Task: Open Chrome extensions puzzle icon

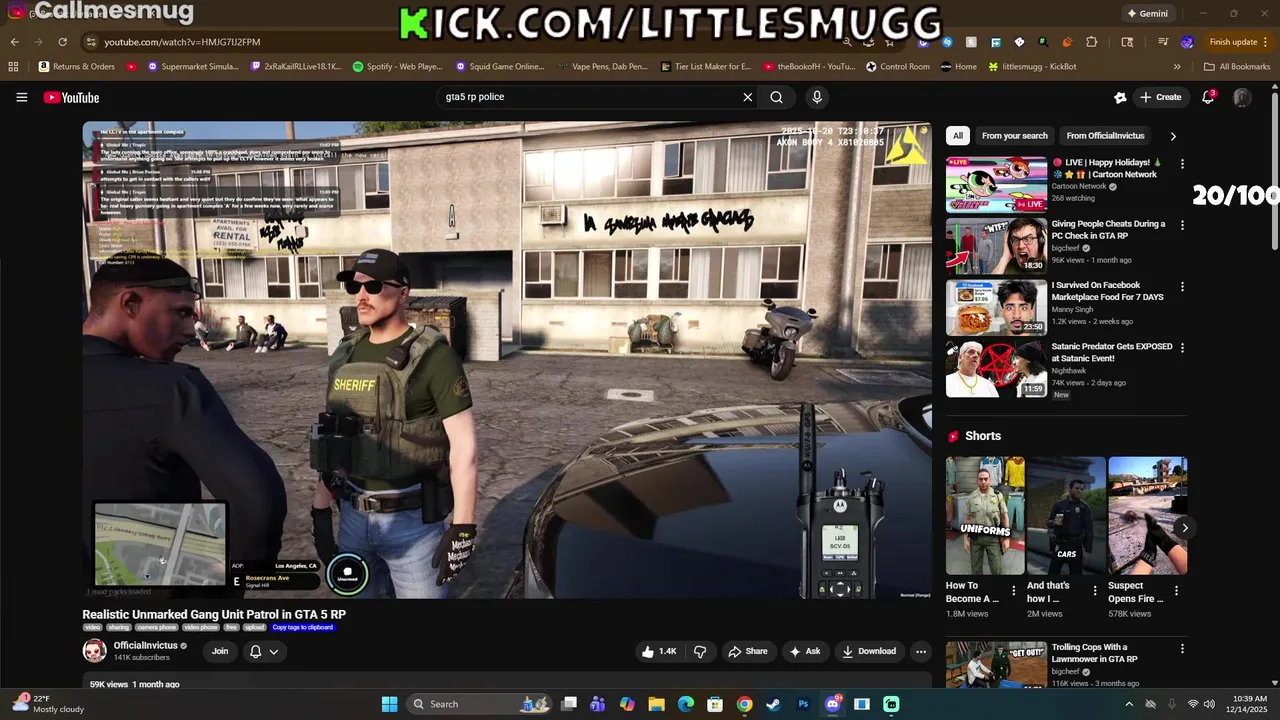Action: point(1092,42)
